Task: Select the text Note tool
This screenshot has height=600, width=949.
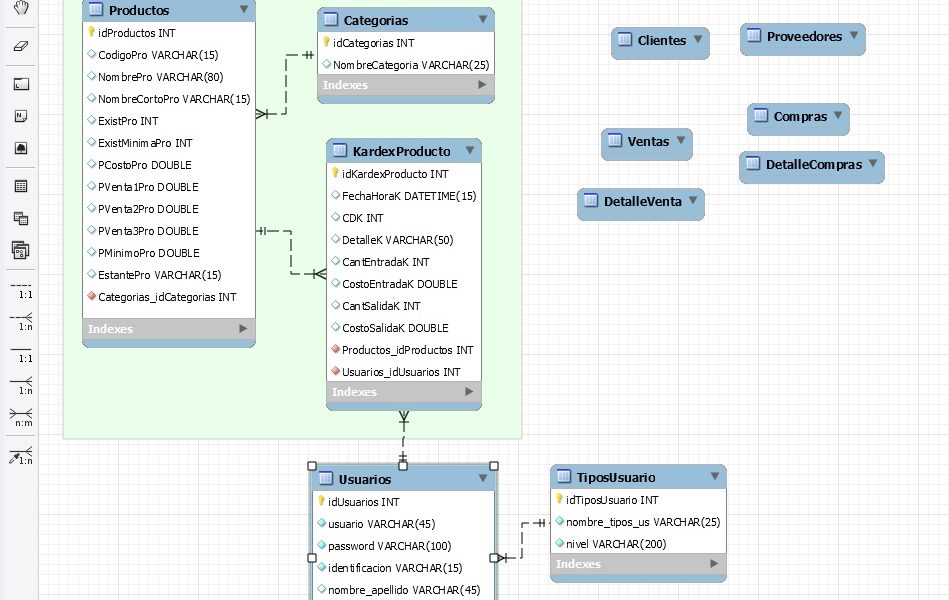Action: [x=21, y=116]
